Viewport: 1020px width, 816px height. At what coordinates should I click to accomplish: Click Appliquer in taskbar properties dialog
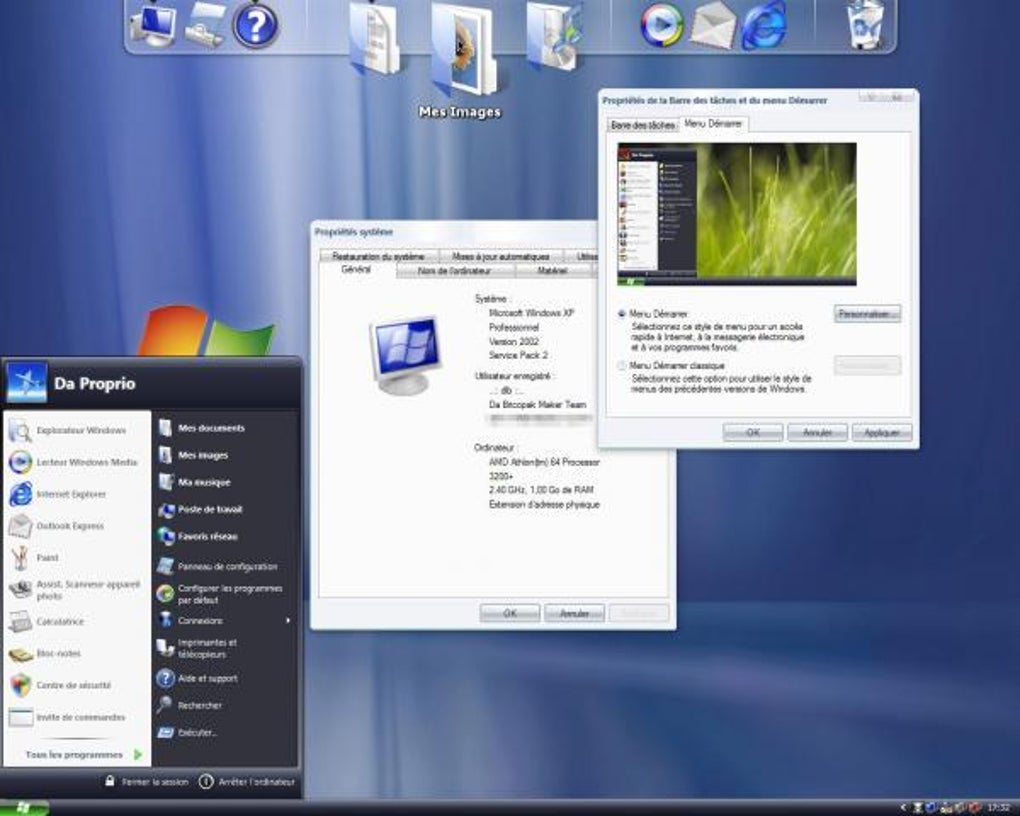(881, 433)
